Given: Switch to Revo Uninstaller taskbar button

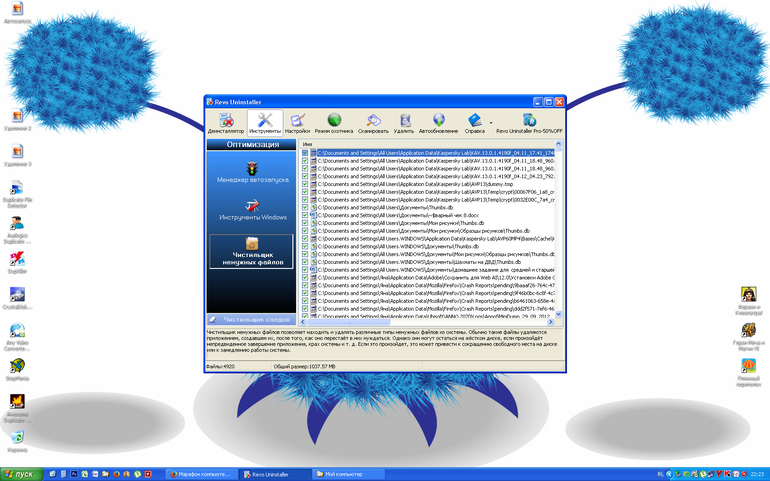Looking at the screenshot, I should click(x=275, y=474).
